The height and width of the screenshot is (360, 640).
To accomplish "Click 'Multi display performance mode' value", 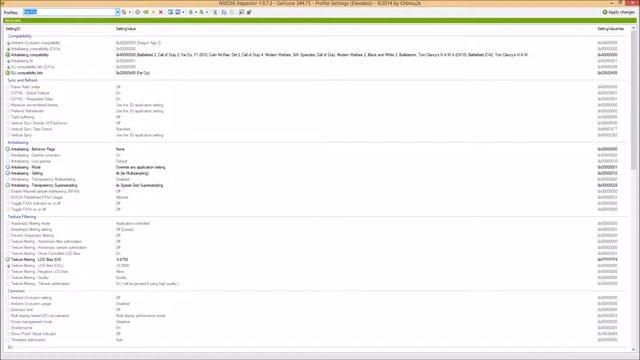I will click(140, 316).
